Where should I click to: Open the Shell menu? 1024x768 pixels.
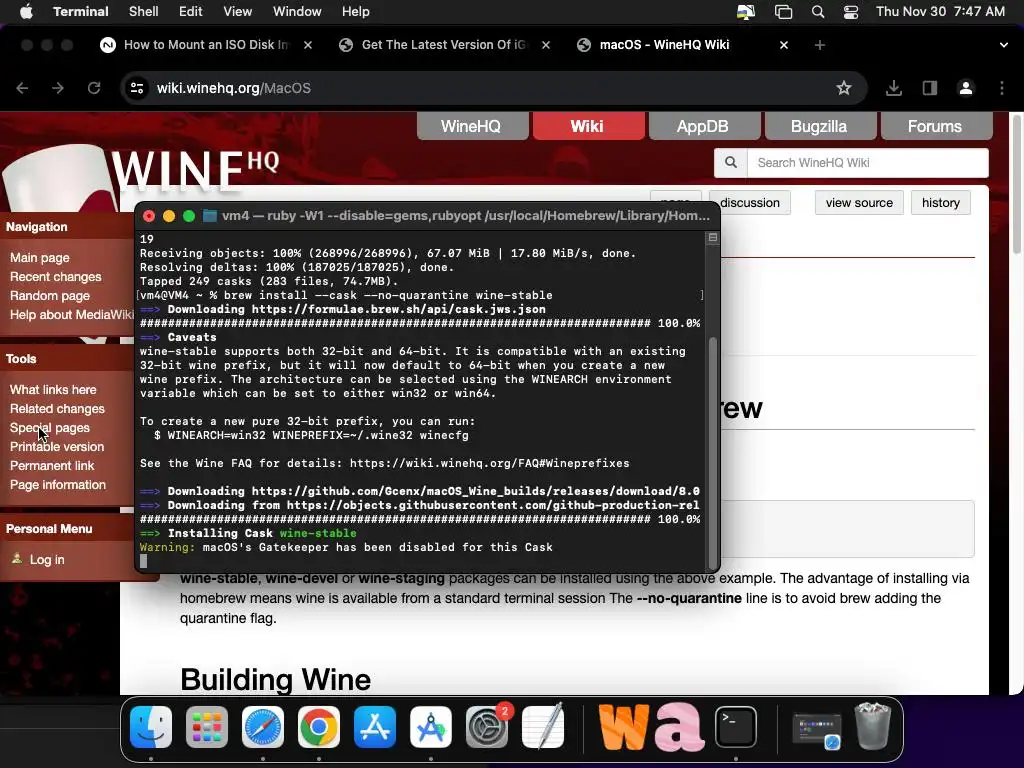[x=144, y=12]
